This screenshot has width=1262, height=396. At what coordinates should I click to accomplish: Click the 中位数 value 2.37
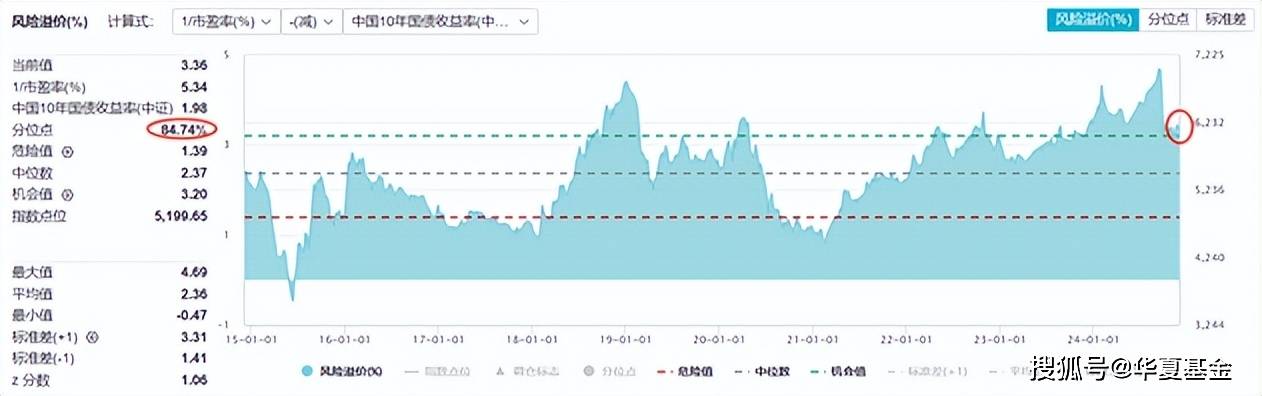[193, 174]
